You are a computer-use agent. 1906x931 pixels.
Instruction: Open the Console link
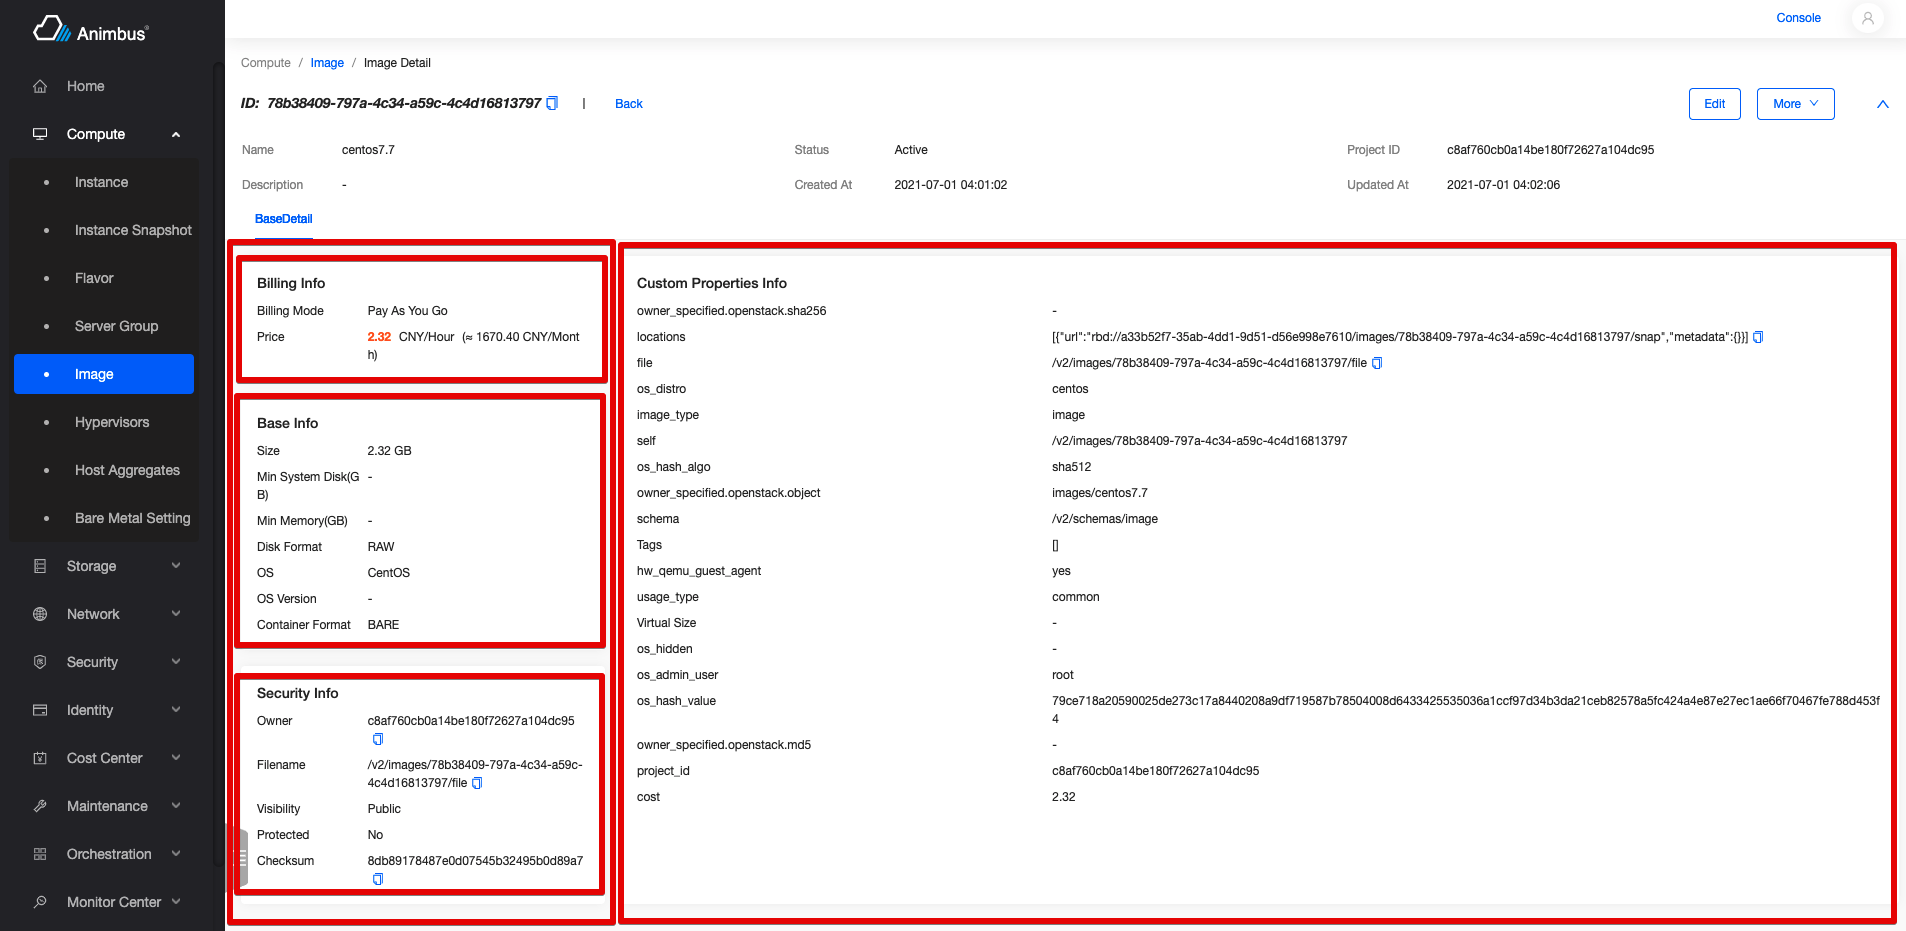pyautogui.click(x=1798, y=17)
